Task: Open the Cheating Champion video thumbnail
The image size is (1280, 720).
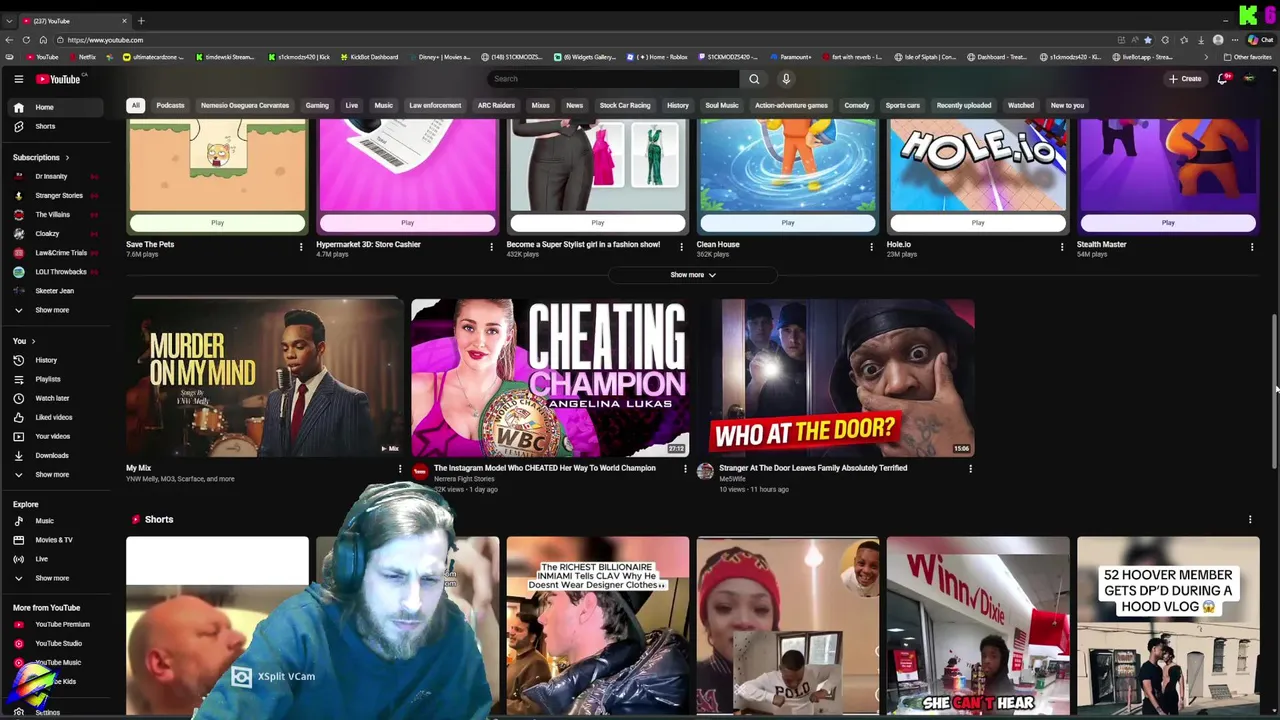Action: (549, 377)
